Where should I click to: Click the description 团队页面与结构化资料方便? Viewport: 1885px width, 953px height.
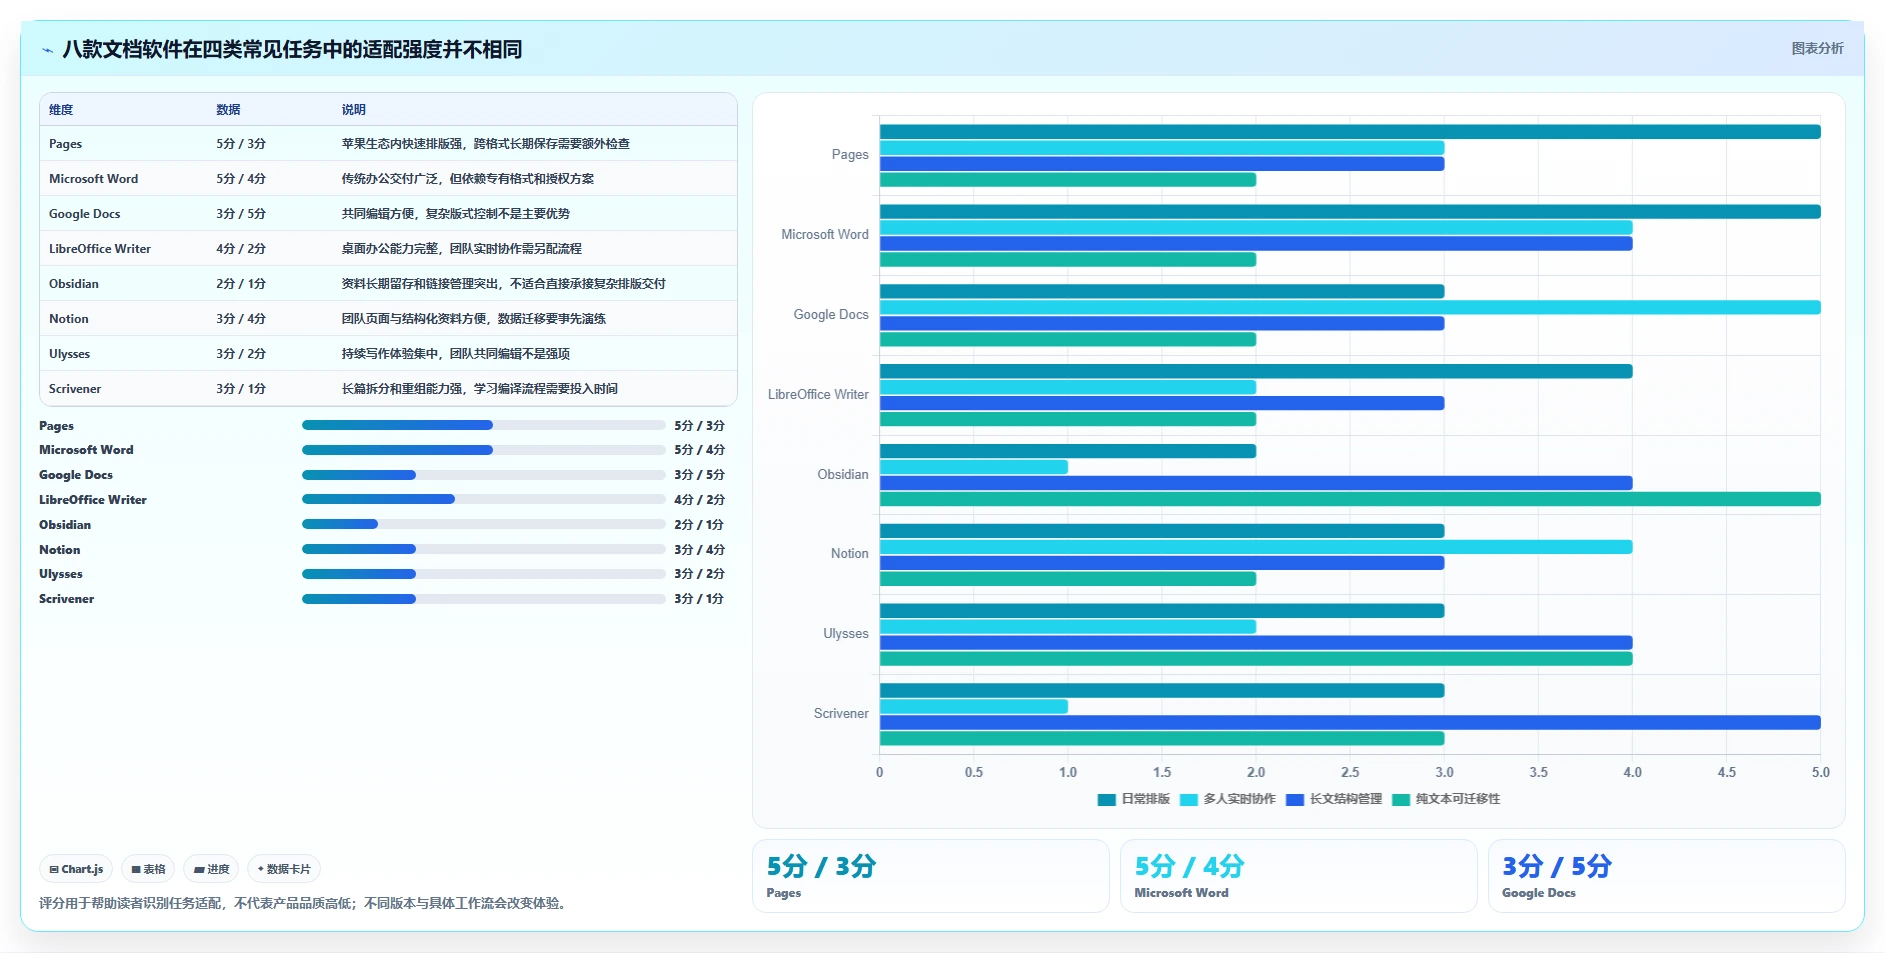[x=473, y=319]
